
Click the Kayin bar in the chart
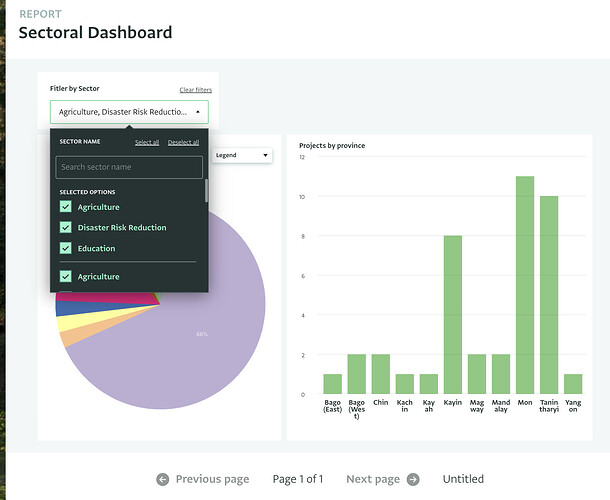(x=453, y=315)
